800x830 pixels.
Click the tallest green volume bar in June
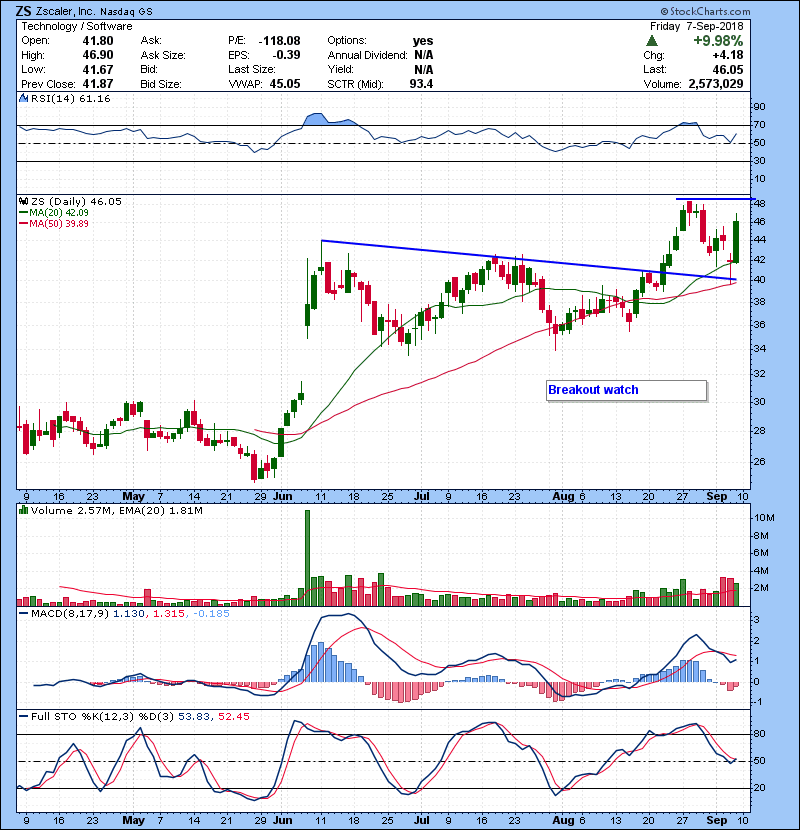tap(308, 558)
